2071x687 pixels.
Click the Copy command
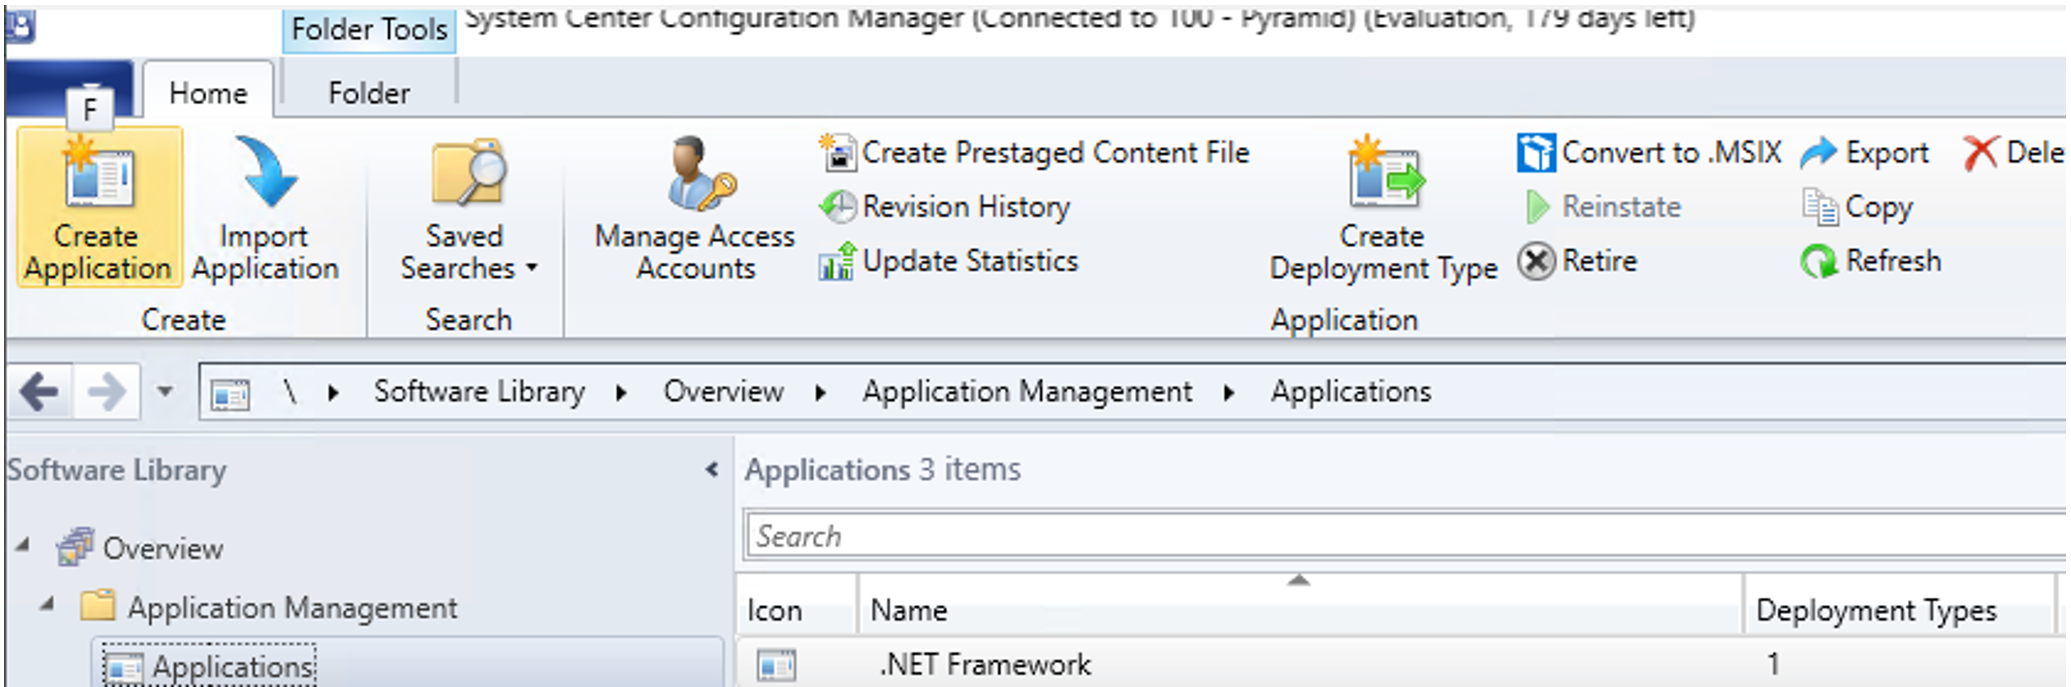1857,207
